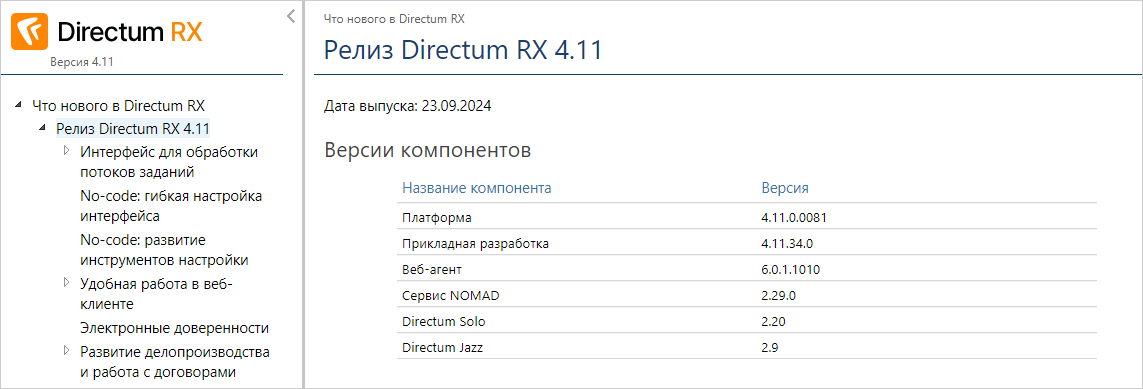
Task: Click the "Версия" column header
Action: click(x=785, y=188)
